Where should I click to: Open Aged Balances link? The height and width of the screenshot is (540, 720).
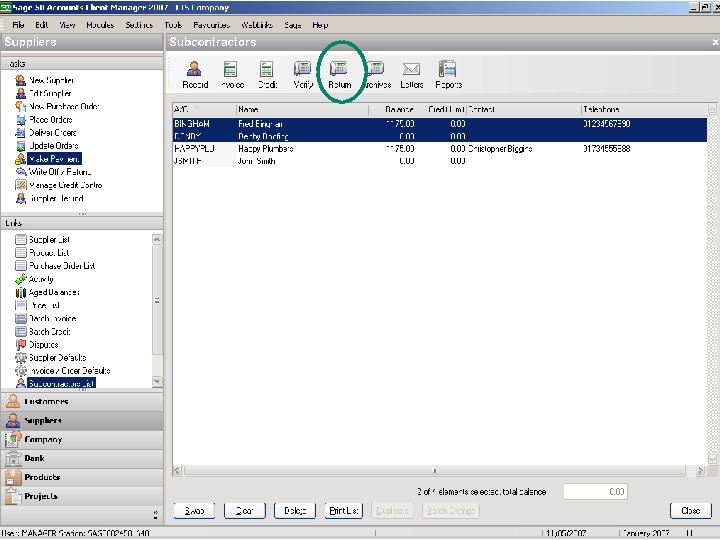click(47, 292)
